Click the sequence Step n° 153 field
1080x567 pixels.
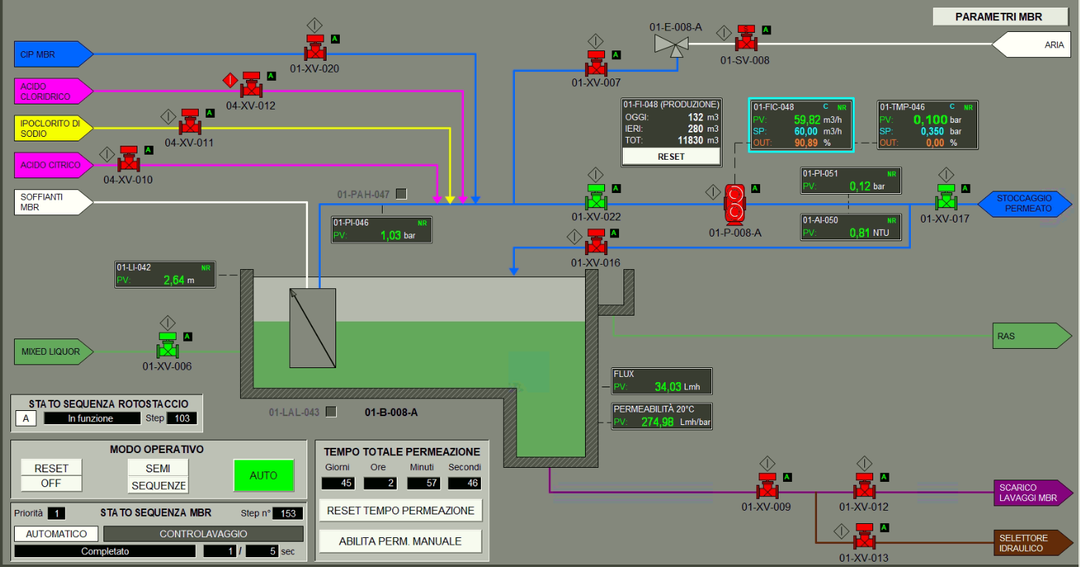click(288, 513)
